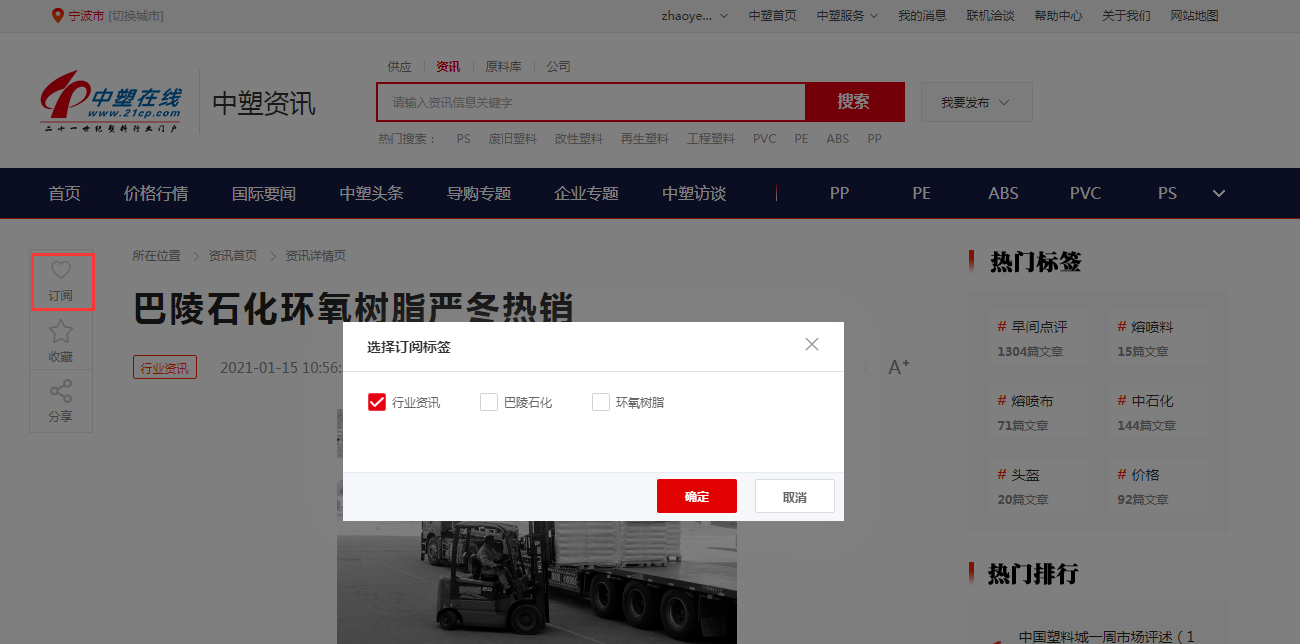Check the 巴陵石化 checkbox
This screenshot has width=1300, height=644.
489,402
